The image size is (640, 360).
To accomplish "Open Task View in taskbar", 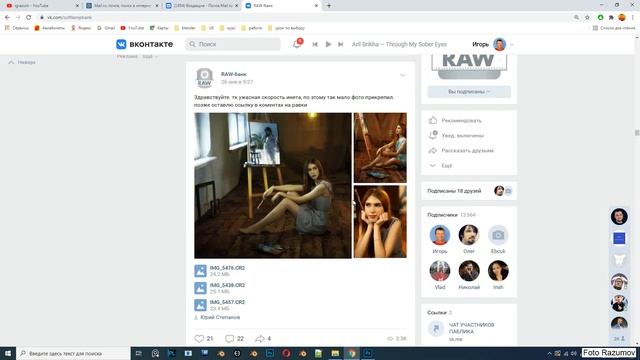I will [139, 353].
